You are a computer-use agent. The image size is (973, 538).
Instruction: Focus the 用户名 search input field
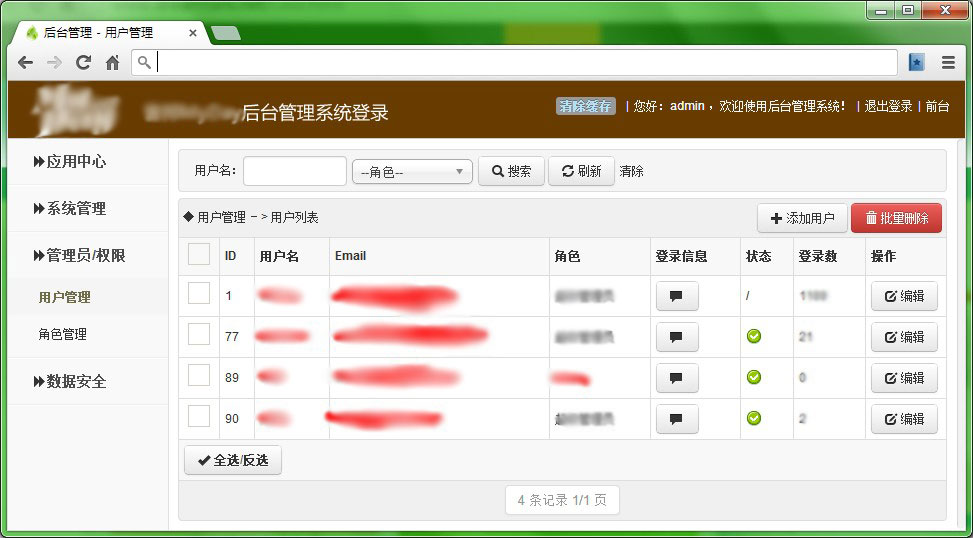tap(294, 171)
